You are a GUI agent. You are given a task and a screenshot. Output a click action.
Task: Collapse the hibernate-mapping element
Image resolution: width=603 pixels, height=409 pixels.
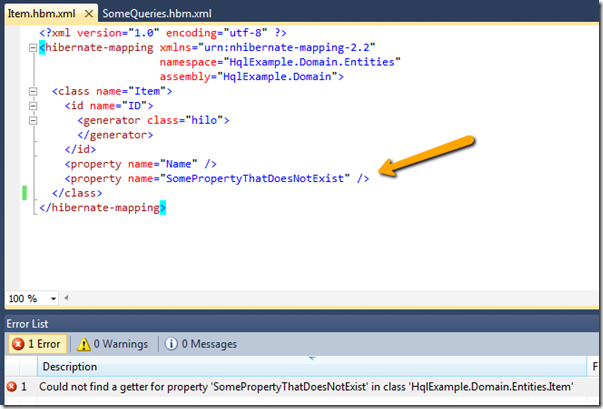pyautogui.click(x=33, y=48)
